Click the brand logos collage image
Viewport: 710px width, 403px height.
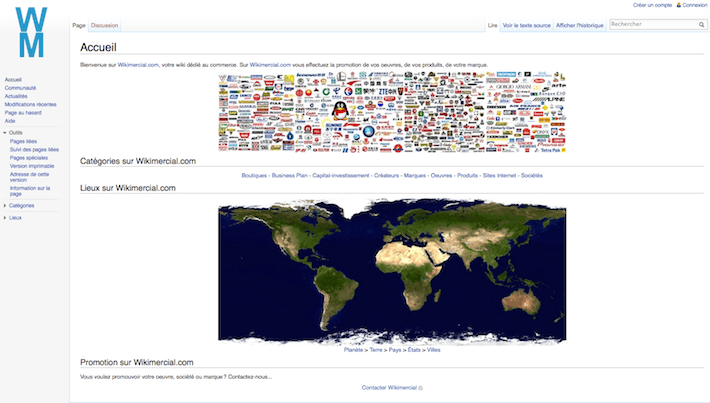392,112
